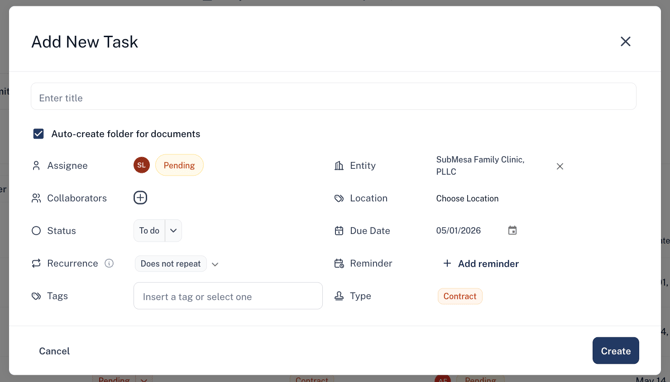The width and height of the screenshot is (670, 382).
Task: Click the Contract type badge
Action: tap(460, 296)
